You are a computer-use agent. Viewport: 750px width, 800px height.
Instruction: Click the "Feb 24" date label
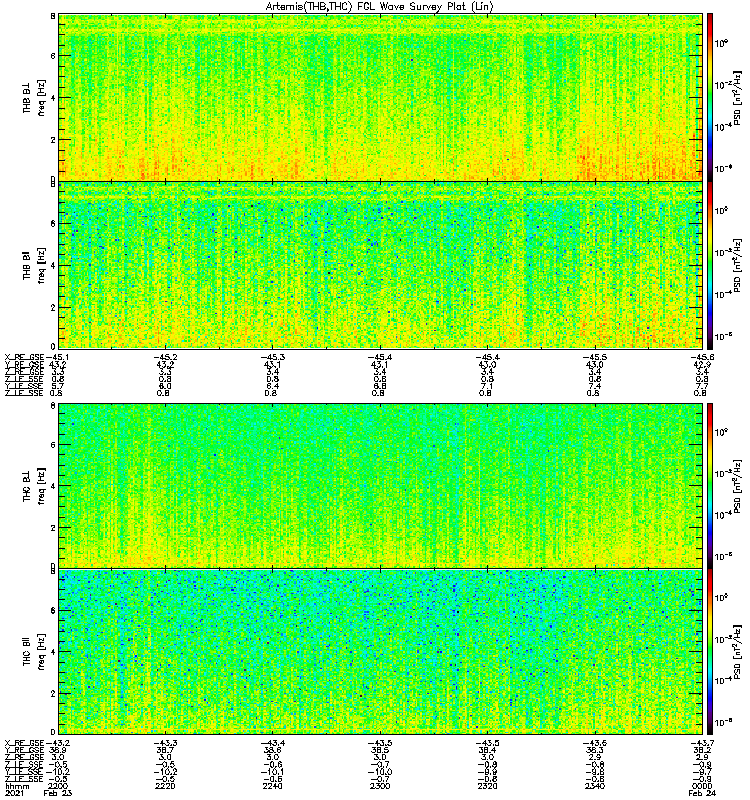[702, 793]
